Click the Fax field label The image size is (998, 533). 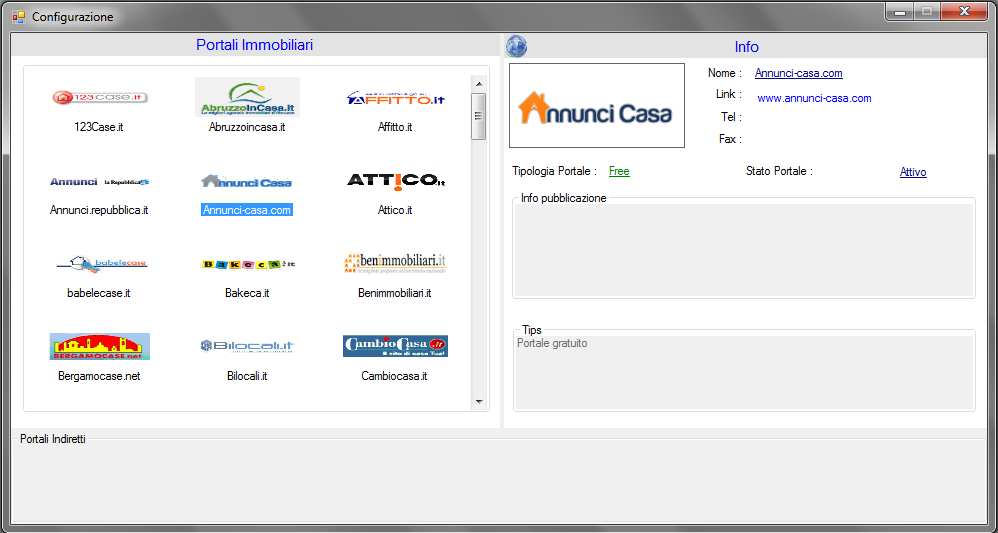coord(731,139)
